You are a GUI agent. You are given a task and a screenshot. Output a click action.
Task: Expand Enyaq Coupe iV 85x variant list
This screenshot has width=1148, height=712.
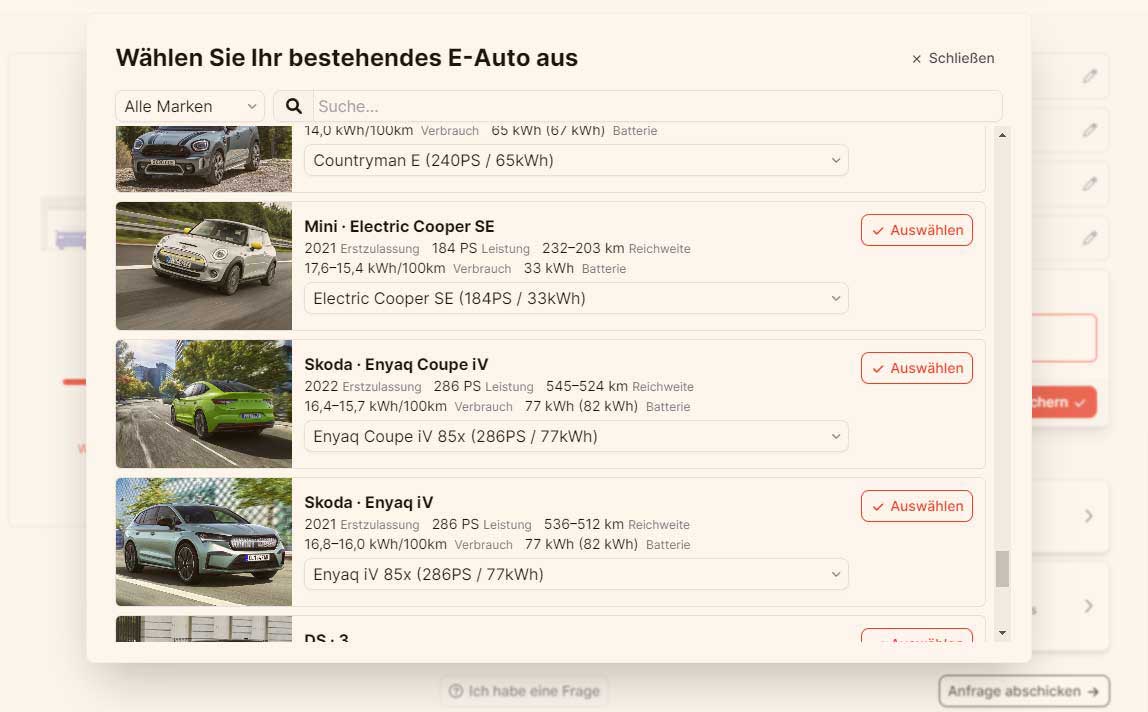576,436
